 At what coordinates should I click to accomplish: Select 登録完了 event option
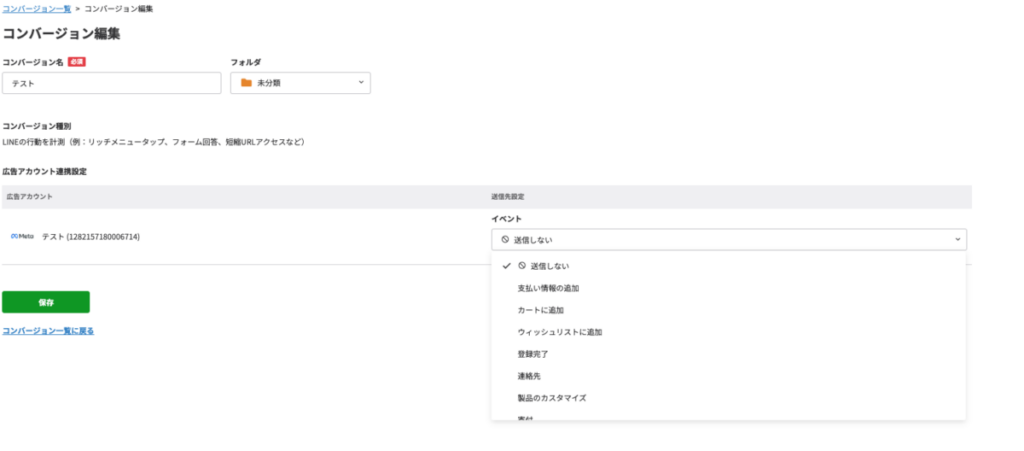[532, 354]
